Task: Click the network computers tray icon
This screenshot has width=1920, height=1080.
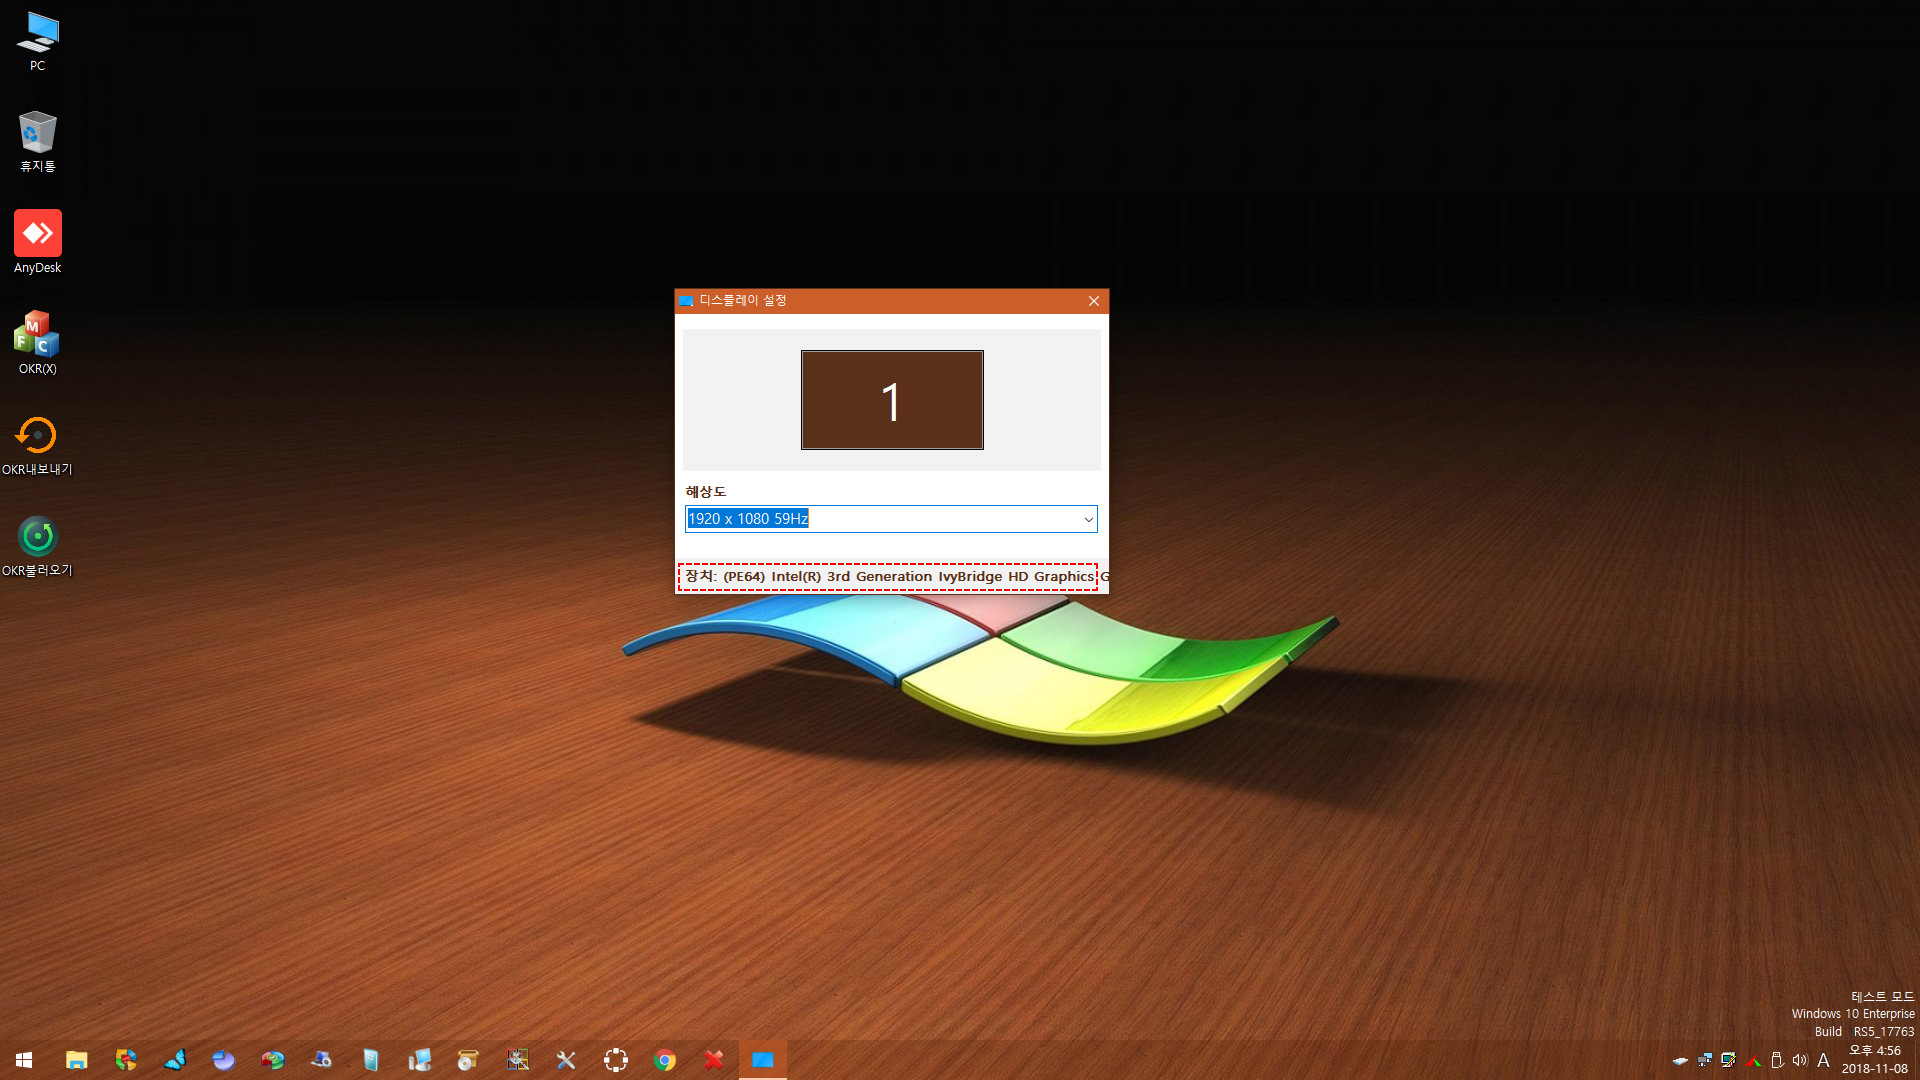Action: (1704, 1060)
